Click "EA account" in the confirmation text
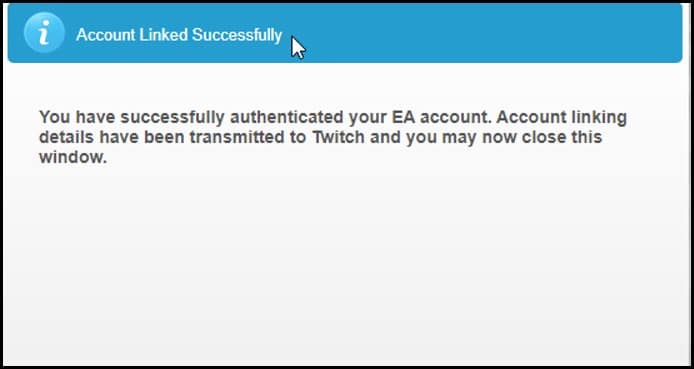Viewport: 694px width, 369px height. tap(442, 117)
